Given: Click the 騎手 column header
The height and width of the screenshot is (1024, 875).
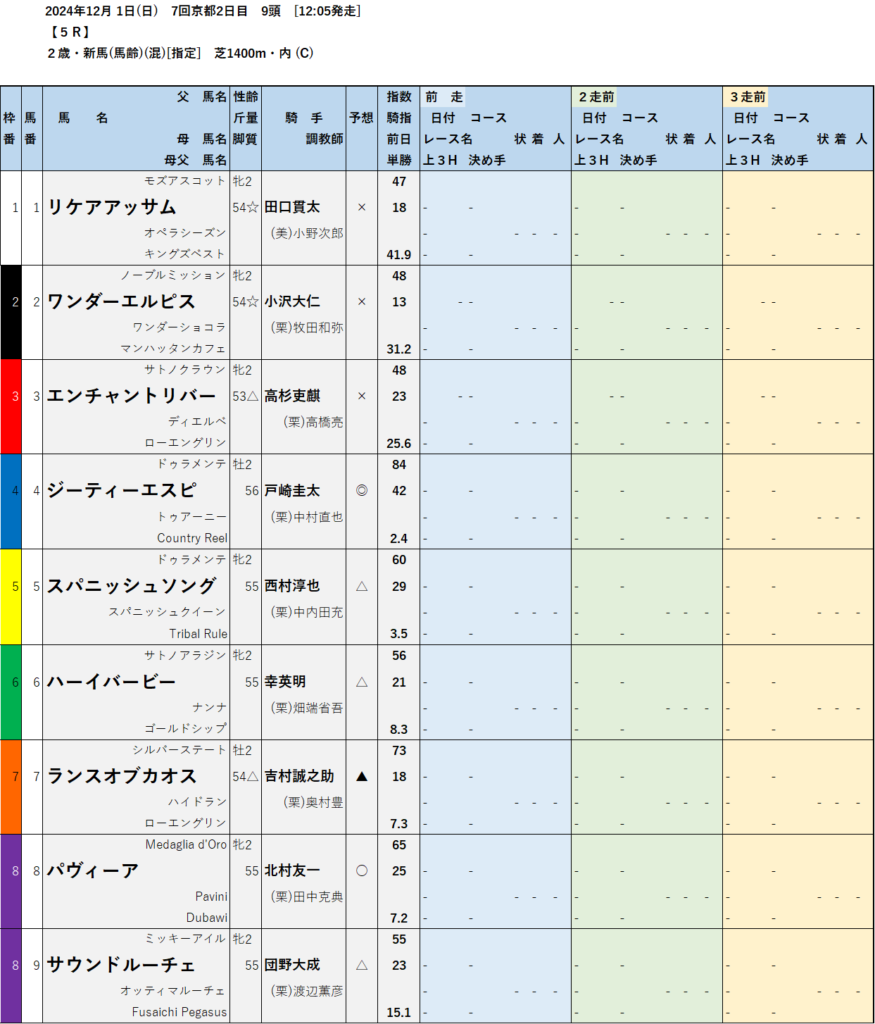Looking at the screenshot, I should (304, 118).
